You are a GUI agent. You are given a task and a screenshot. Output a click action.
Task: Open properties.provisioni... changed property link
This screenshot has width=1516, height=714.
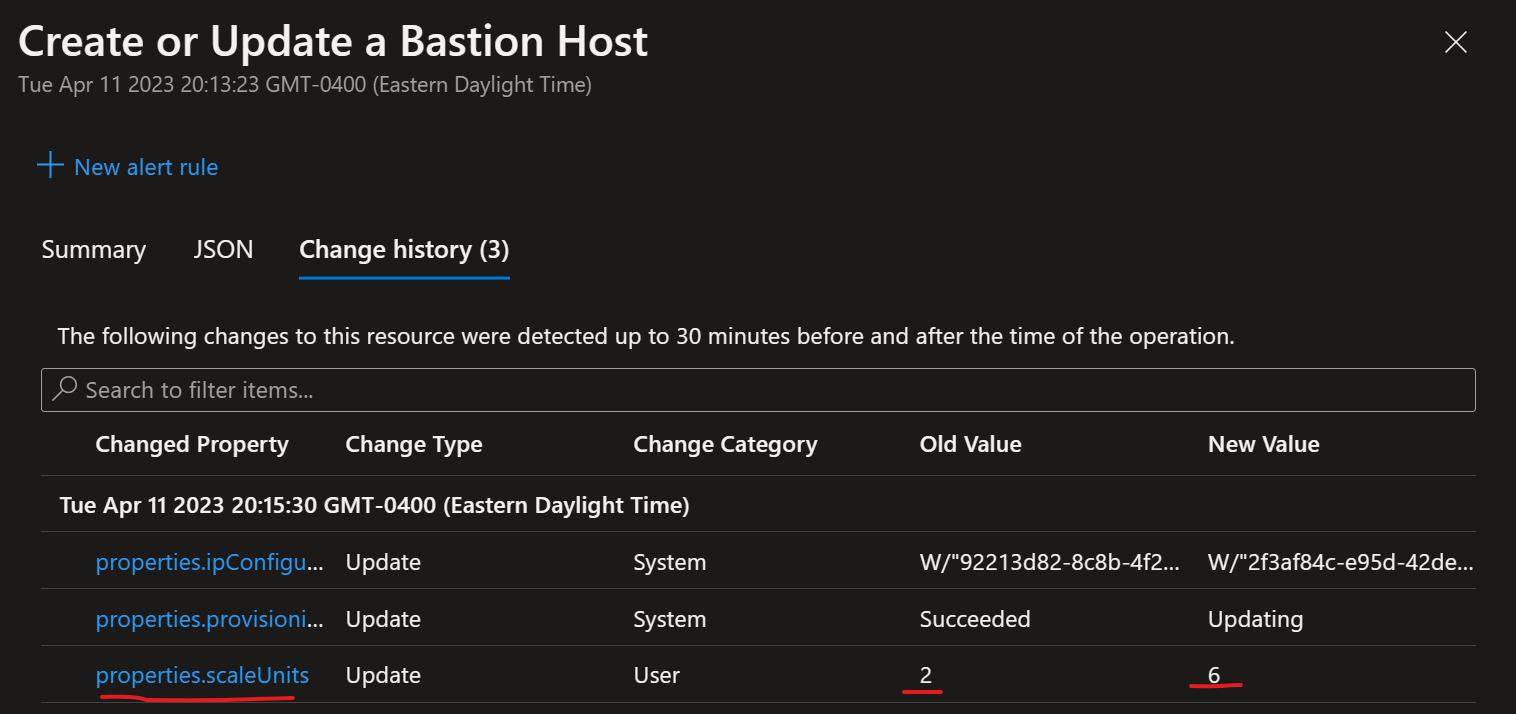coord(210,619)
